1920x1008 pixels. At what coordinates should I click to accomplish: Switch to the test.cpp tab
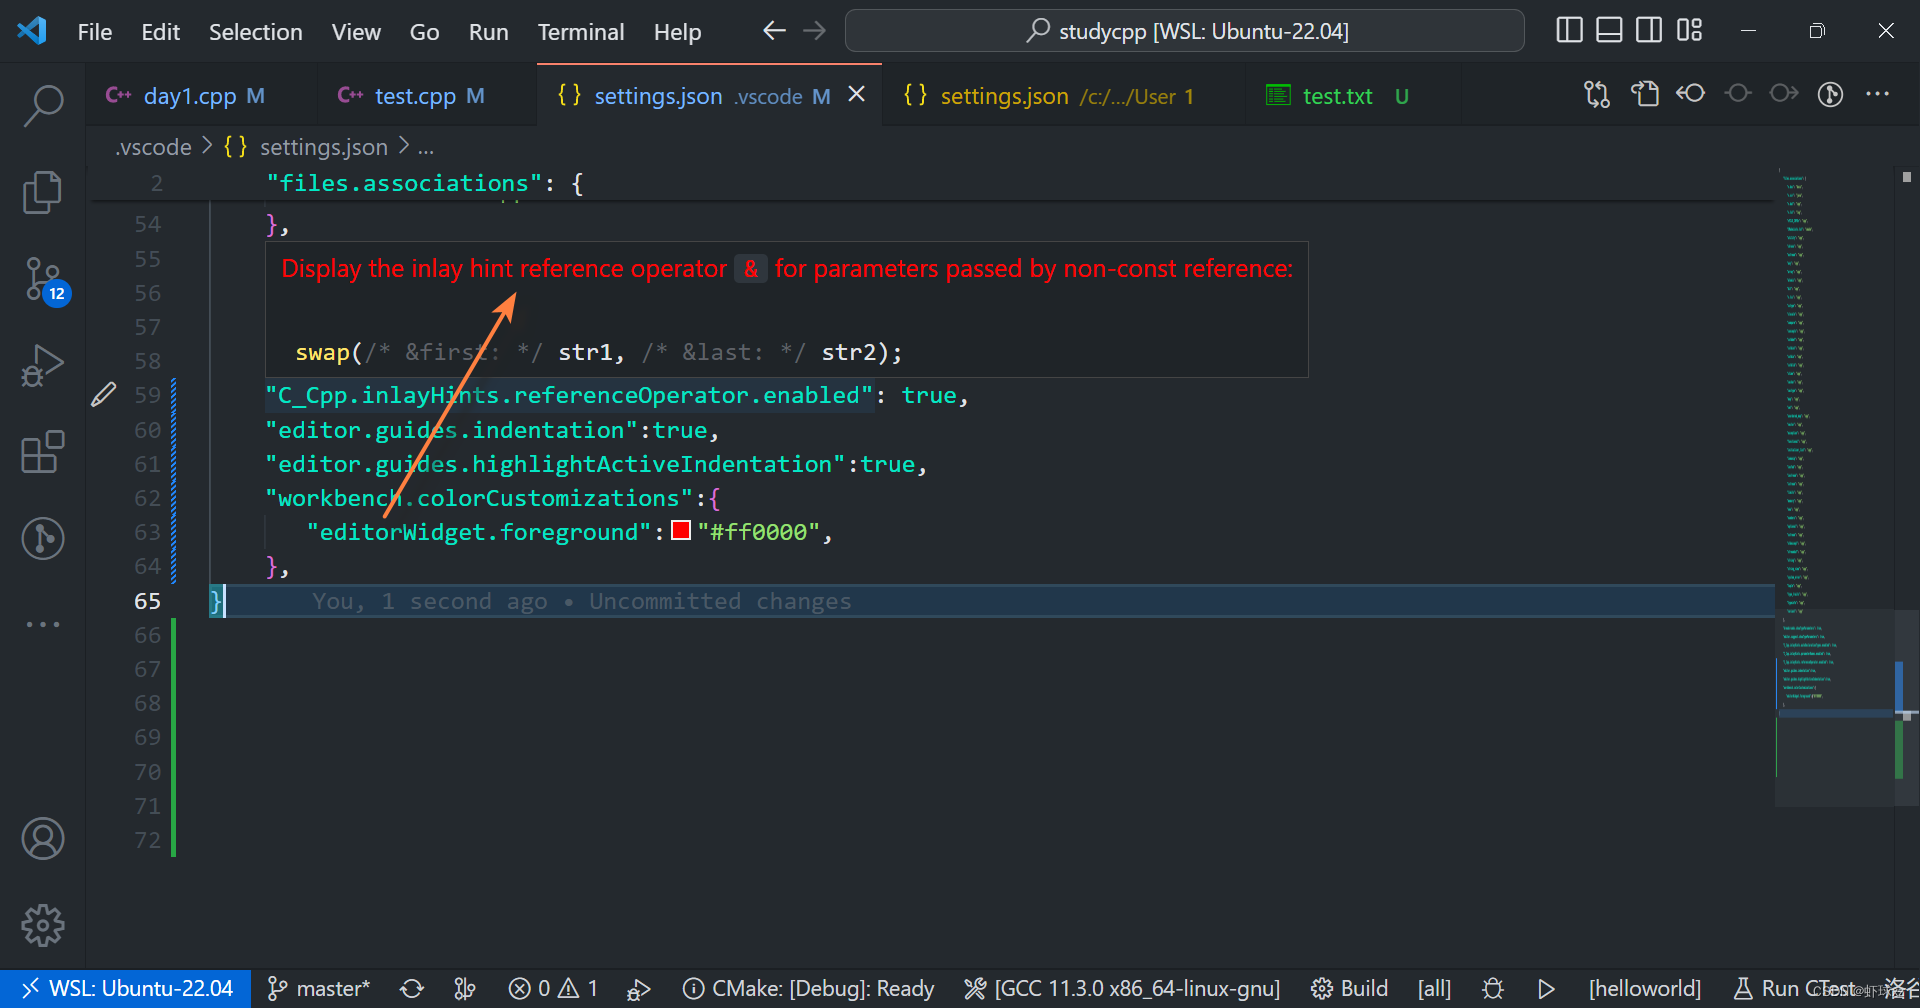pos(427,96)
